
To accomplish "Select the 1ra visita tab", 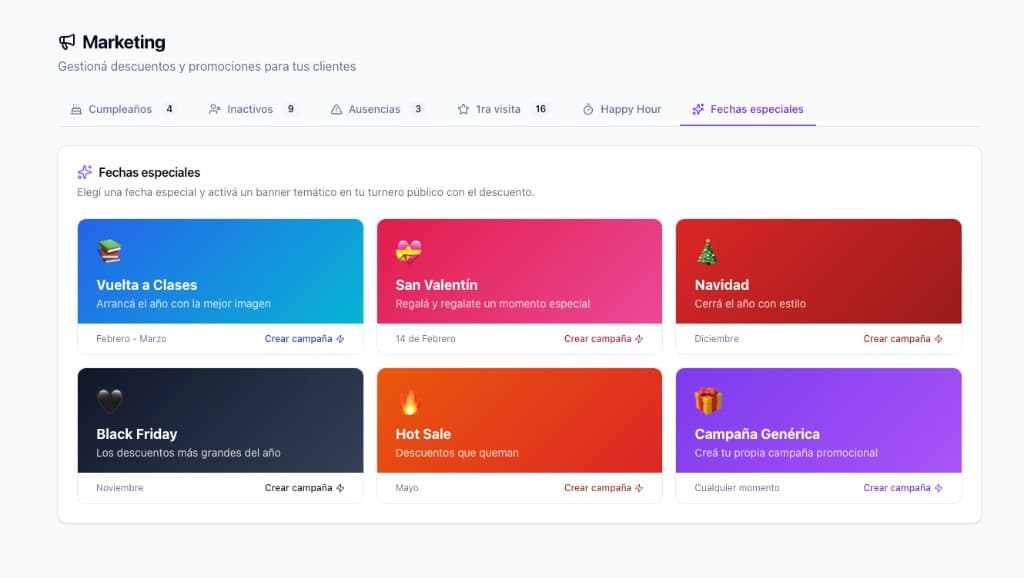I will (502, 109).
